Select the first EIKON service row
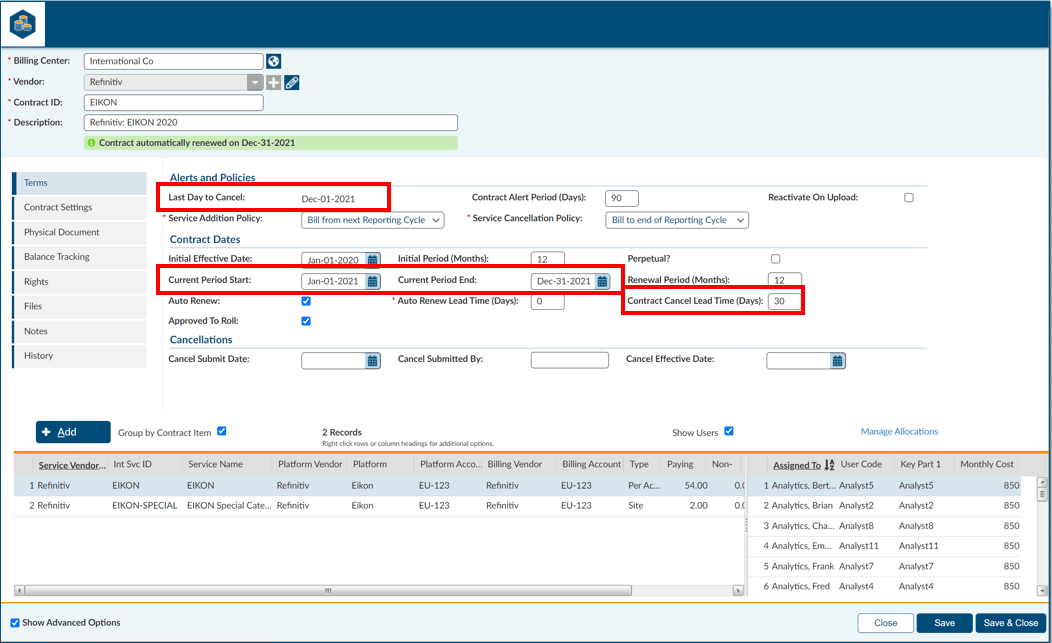 tap(379, 485)
